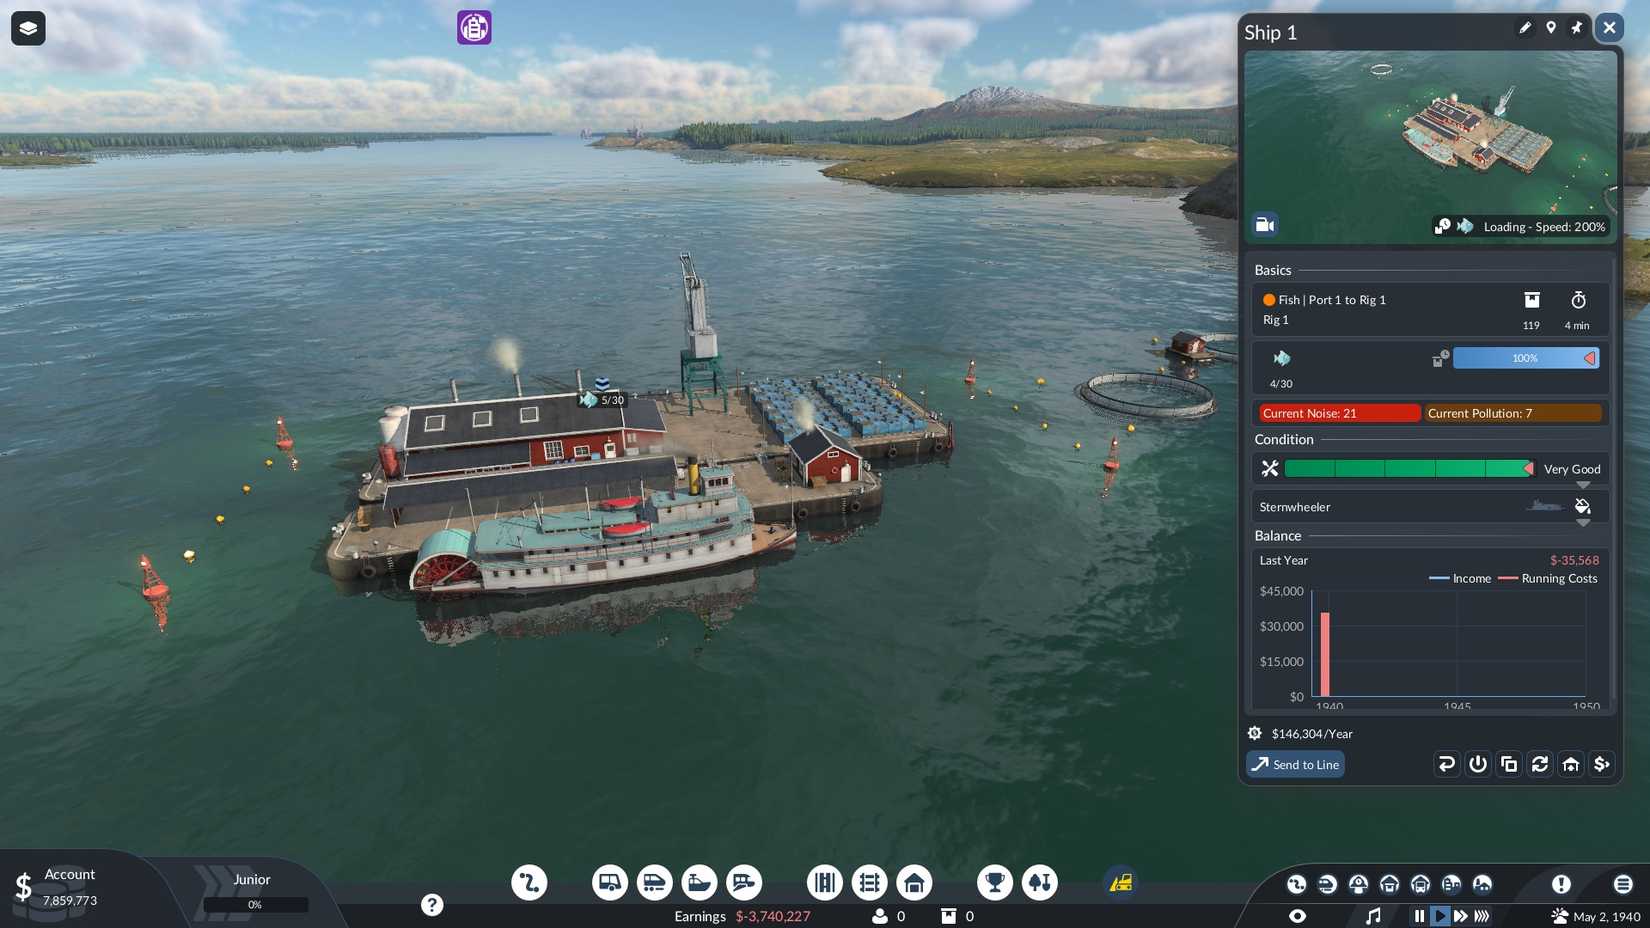The height and width of the screenshot is (928, 1650).
Task: Switch to the vehicle camera view
Action: 1265,225
